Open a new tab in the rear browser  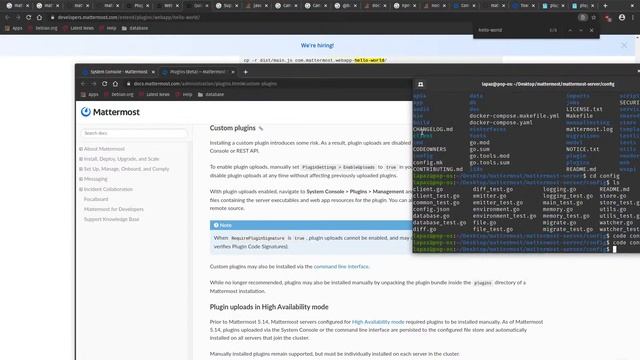[x=605, y=6]
